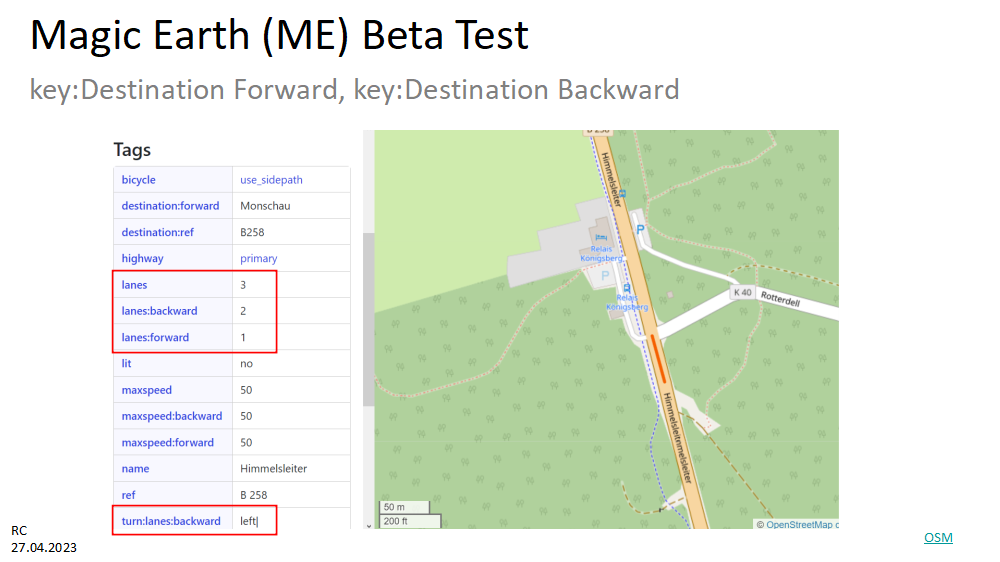1000x562 pixels.
Task: Open the destination:ref key link
Action: click(x=158, y=232)
